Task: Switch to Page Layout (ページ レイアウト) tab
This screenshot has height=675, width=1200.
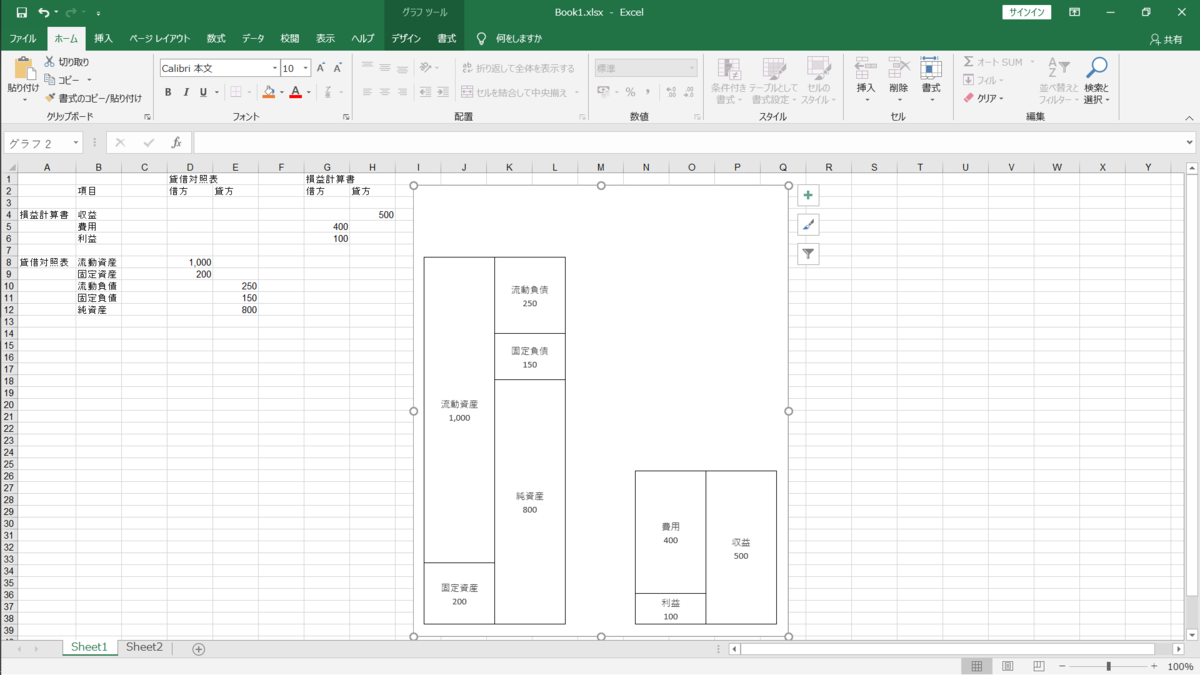Action: (x=159, y=38)
